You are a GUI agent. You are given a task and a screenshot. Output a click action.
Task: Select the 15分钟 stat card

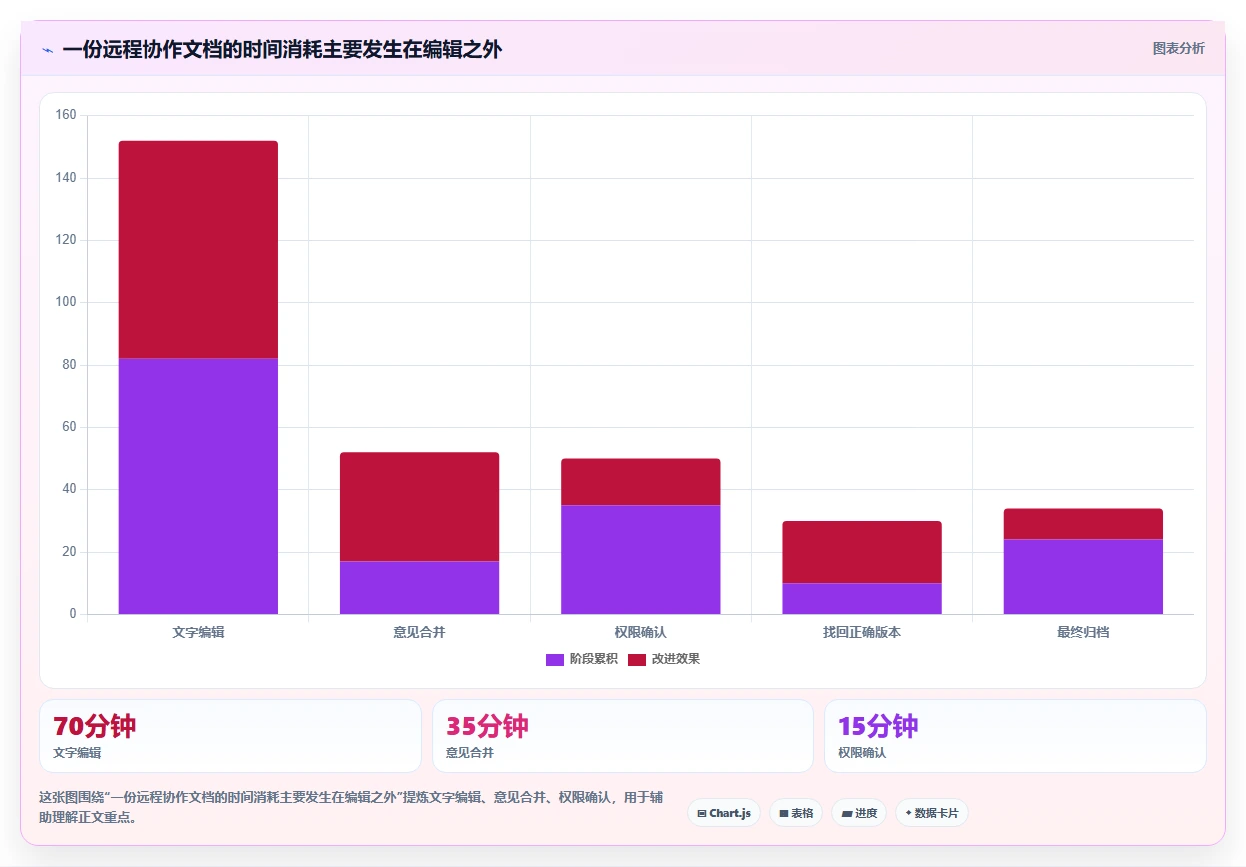pos(1015,736)
